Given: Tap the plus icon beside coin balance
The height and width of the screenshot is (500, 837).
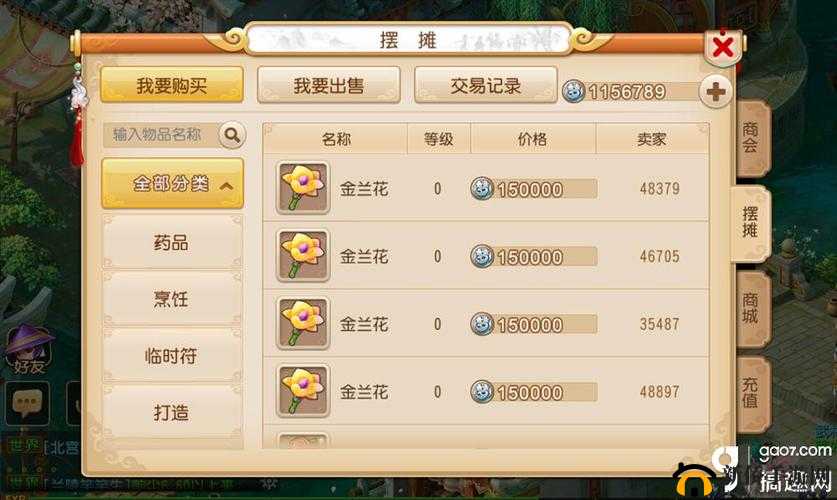Looking at the screenshot, I should coord(715,92).
